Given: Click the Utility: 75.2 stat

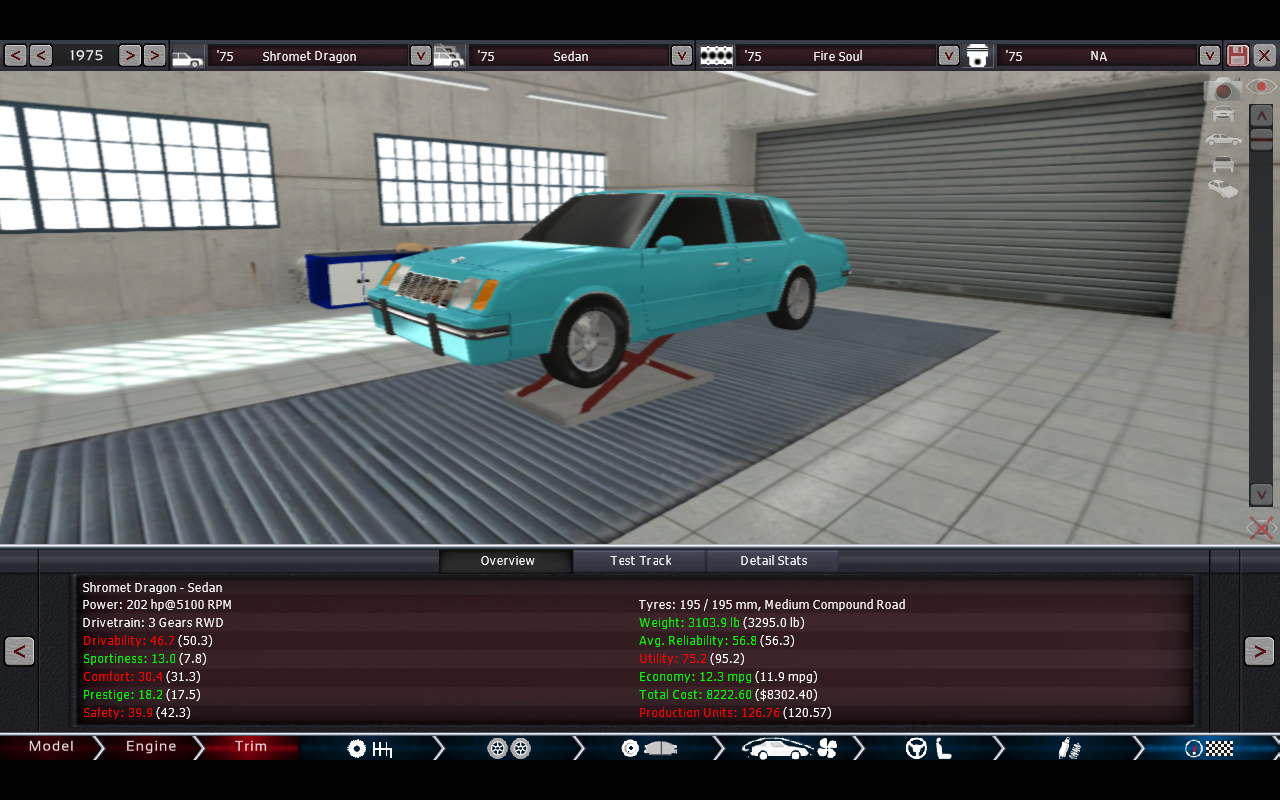Looking at the screenshot, I should point(673,659).
